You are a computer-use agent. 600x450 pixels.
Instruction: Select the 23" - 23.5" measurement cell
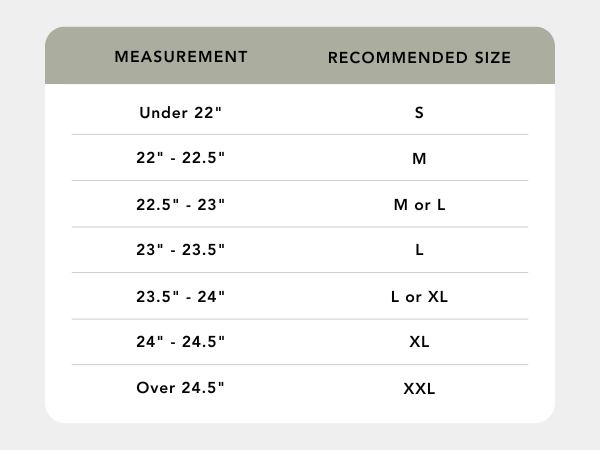click(181, 250)
